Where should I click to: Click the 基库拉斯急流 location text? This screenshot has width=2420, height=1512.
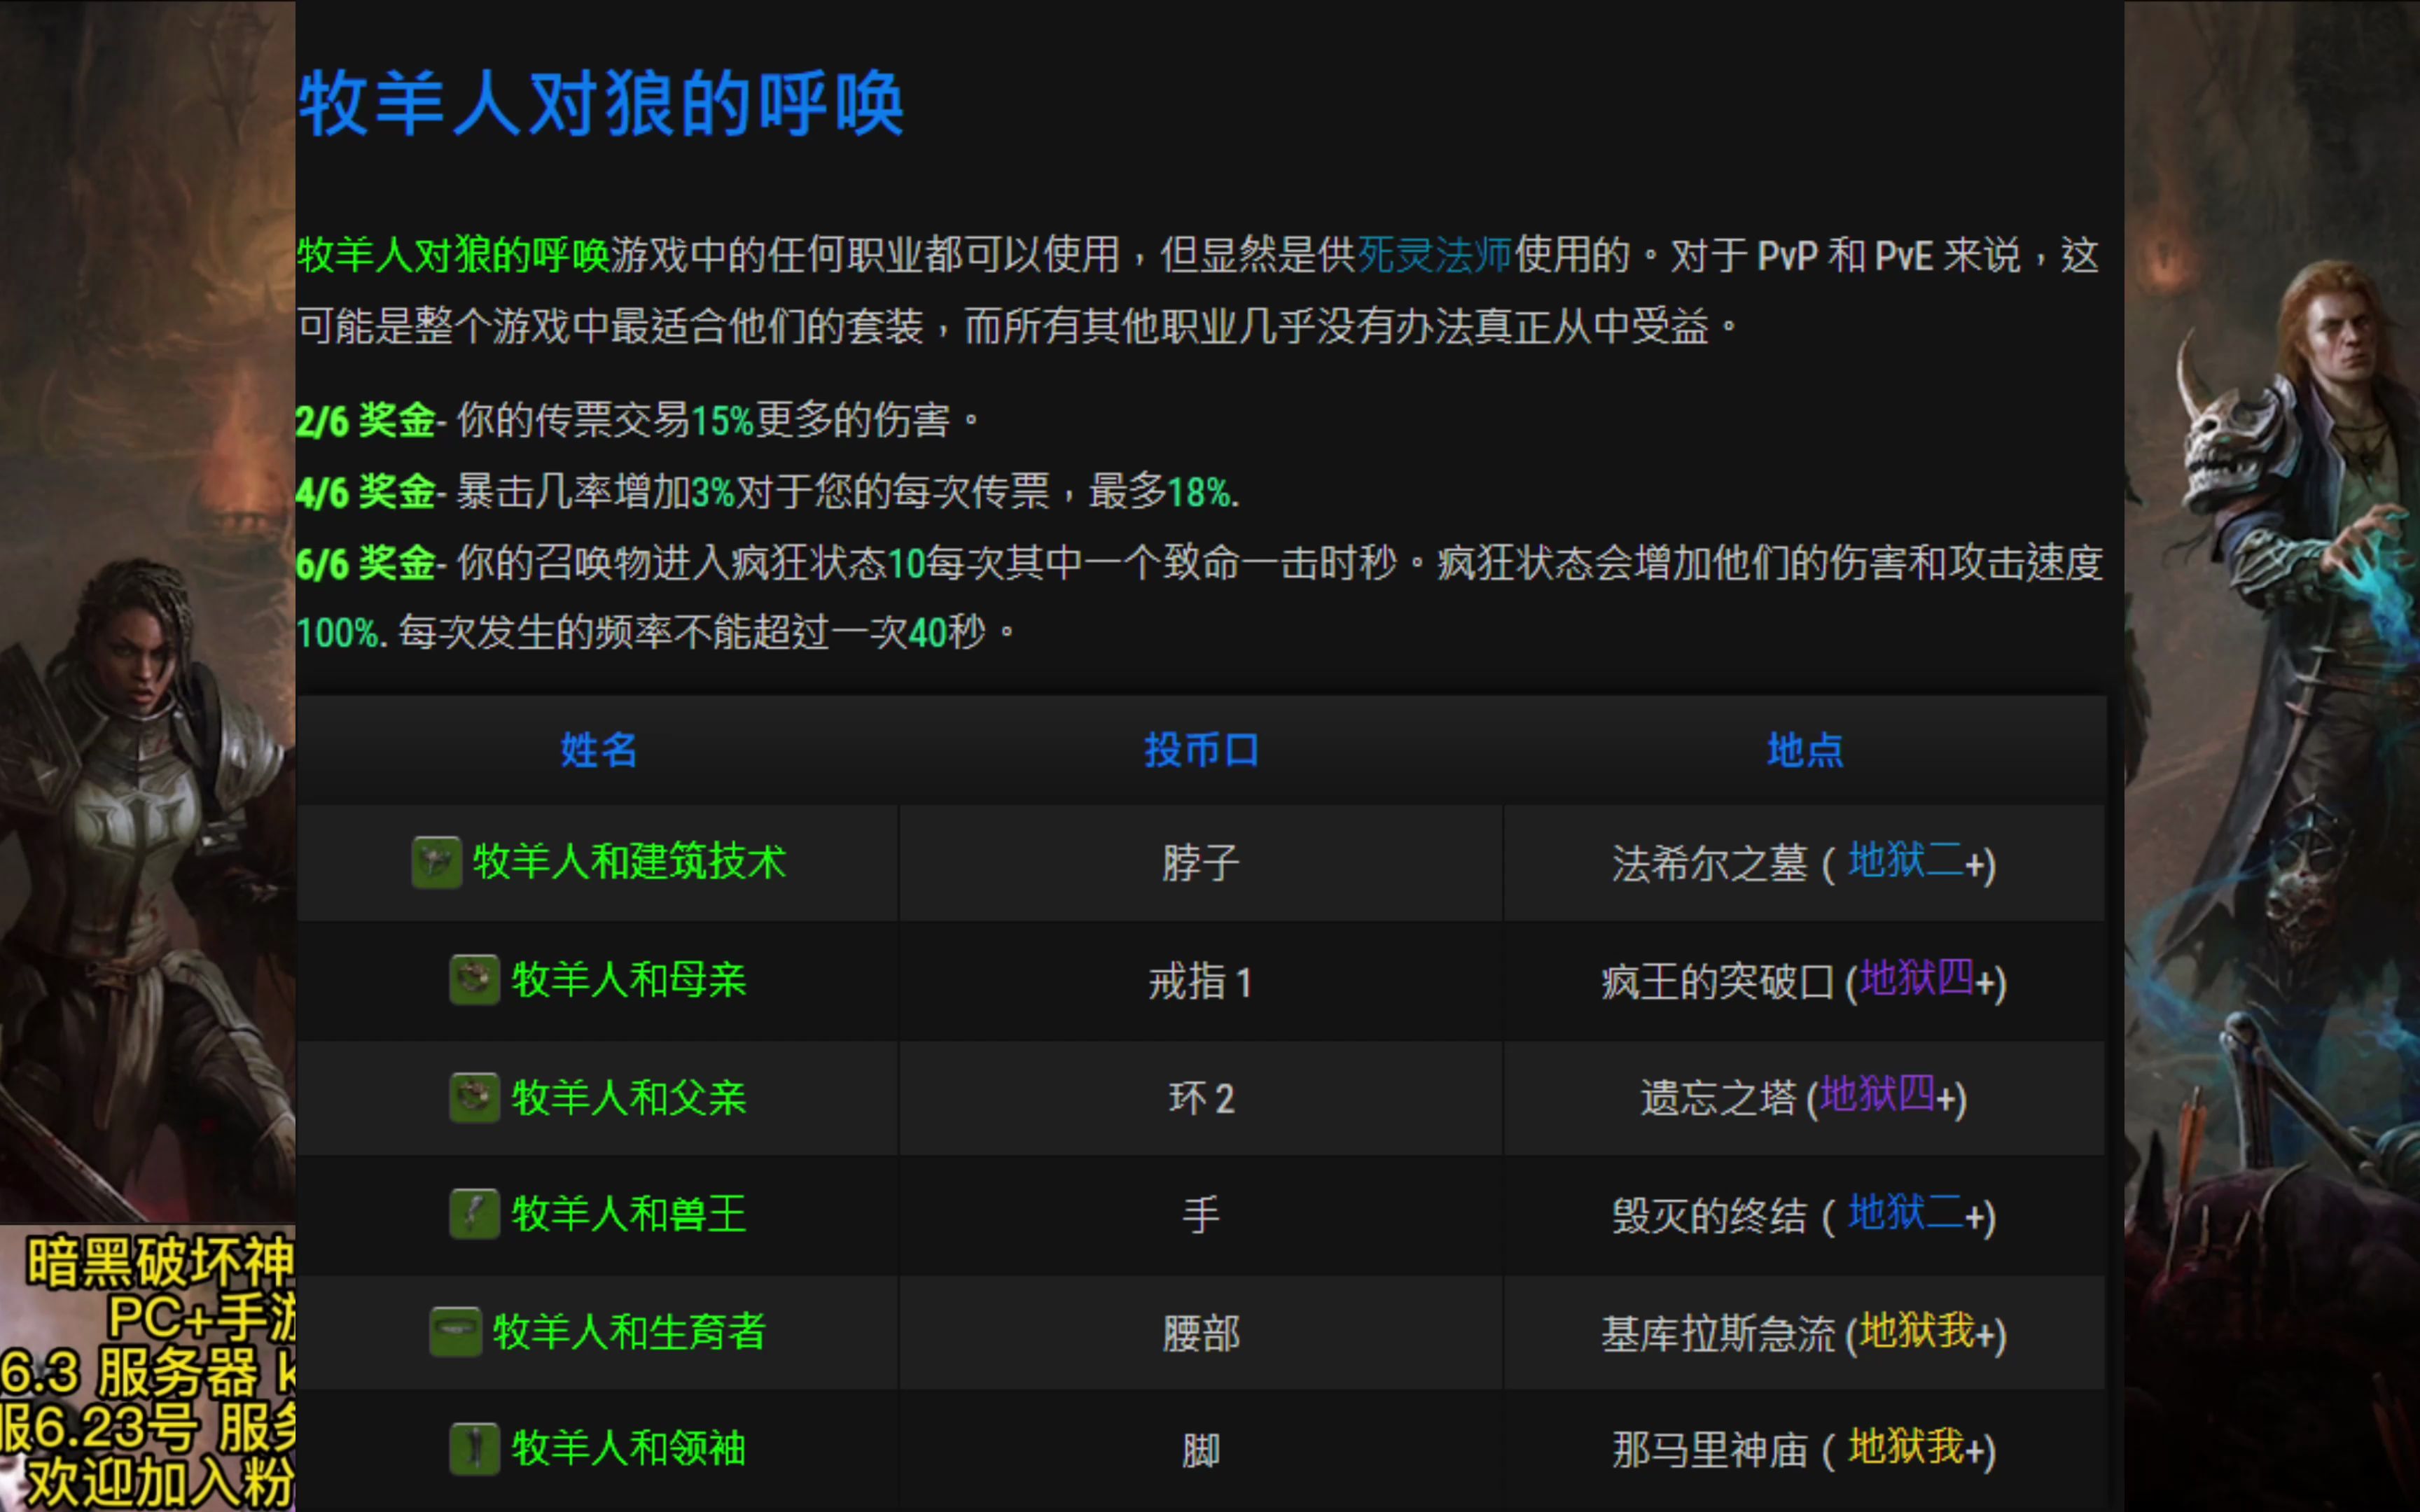[x=1717, y=1334]
